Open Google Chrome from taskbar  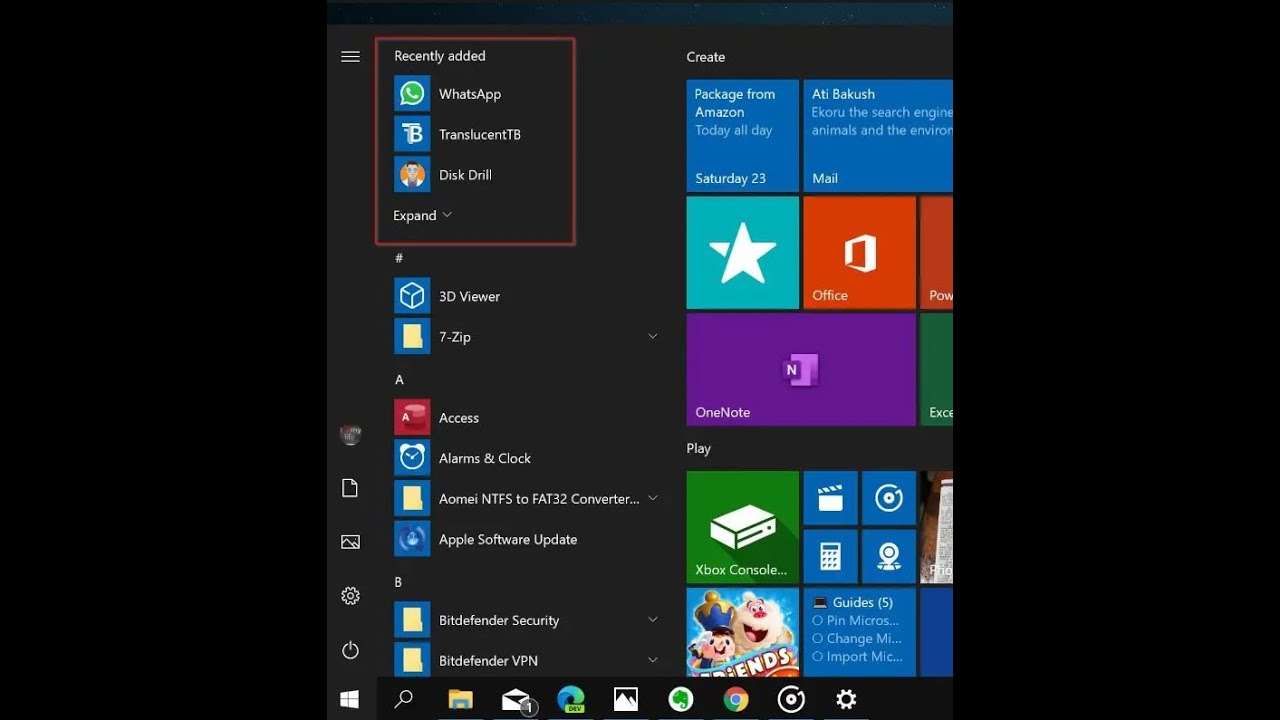[x=736, y=700]
